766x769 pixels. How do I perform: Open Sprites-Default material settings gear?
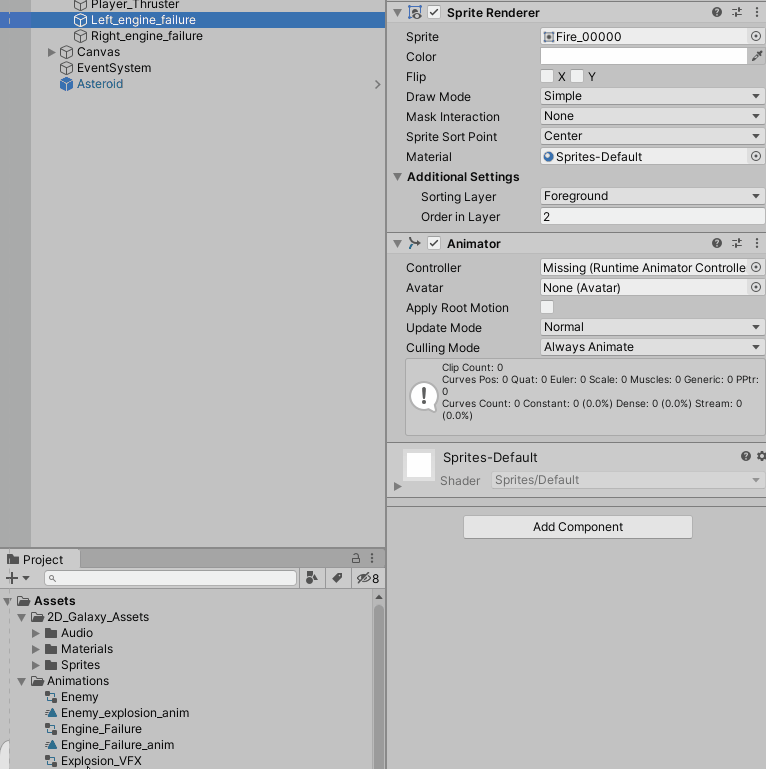(761, 457)
